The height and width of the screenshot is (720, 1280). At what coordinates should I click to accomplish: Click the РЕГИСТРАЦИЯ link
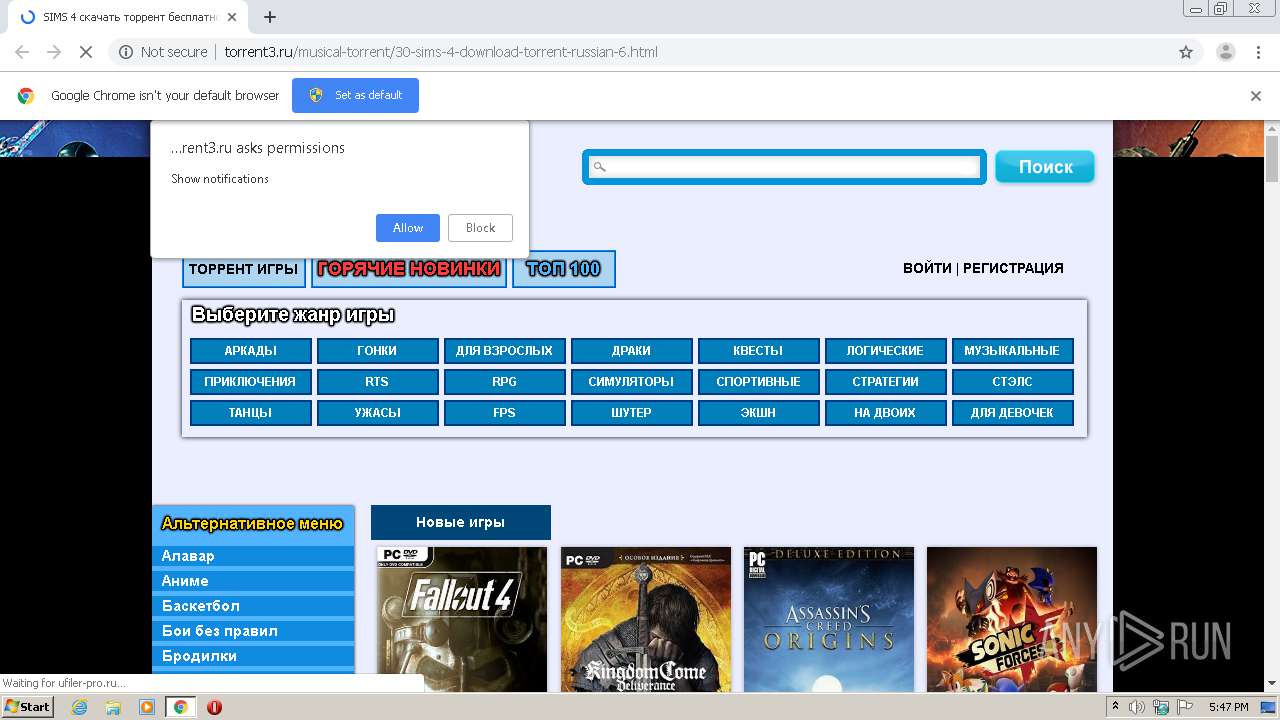1013,268
